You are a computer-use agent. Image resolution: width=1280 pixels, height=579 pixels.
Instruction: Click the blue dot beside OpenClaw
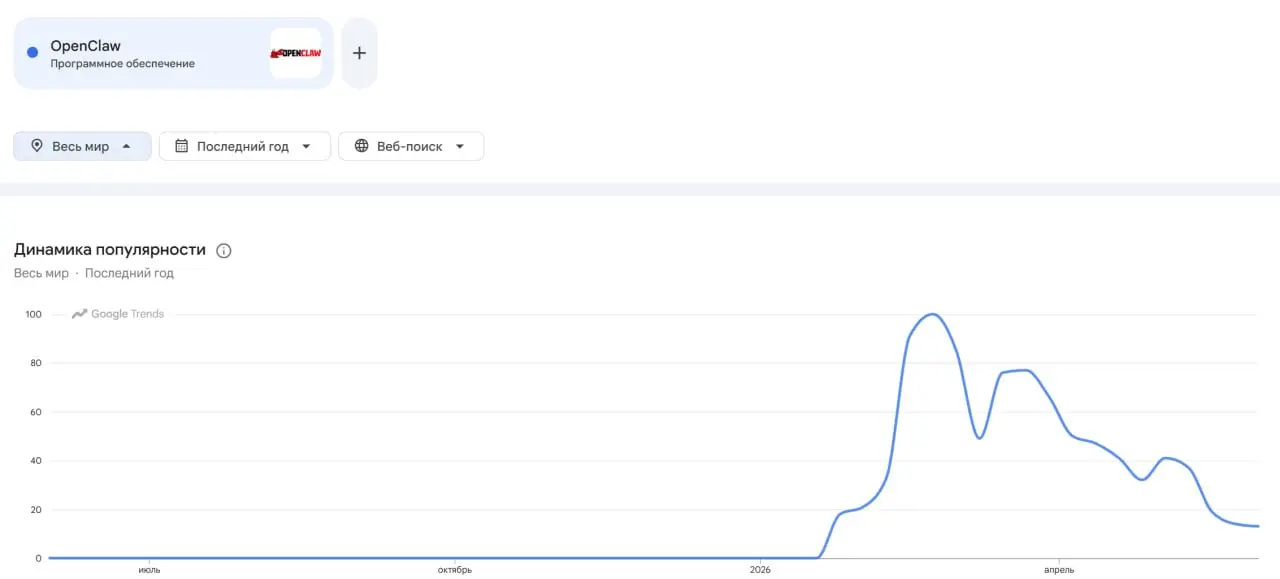pyautogui.click(x=33, y=53)
